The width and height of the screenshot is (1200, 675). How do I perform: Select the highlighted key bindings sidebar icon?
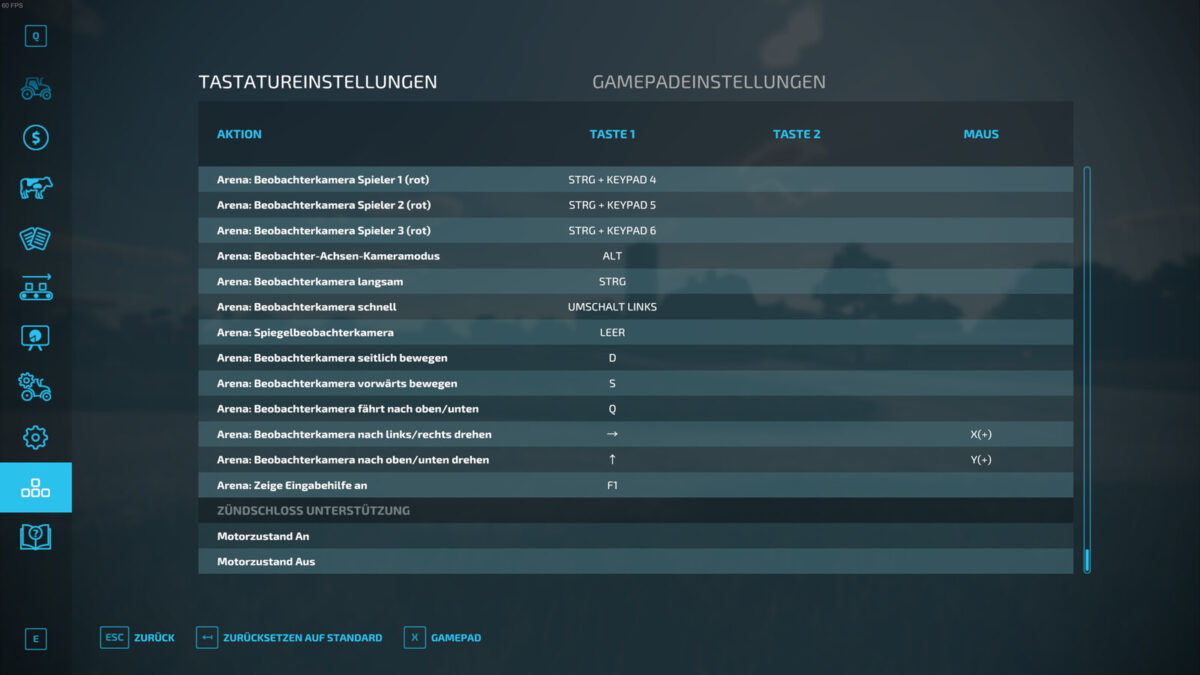pyautogui.click(x=36, y=488)
